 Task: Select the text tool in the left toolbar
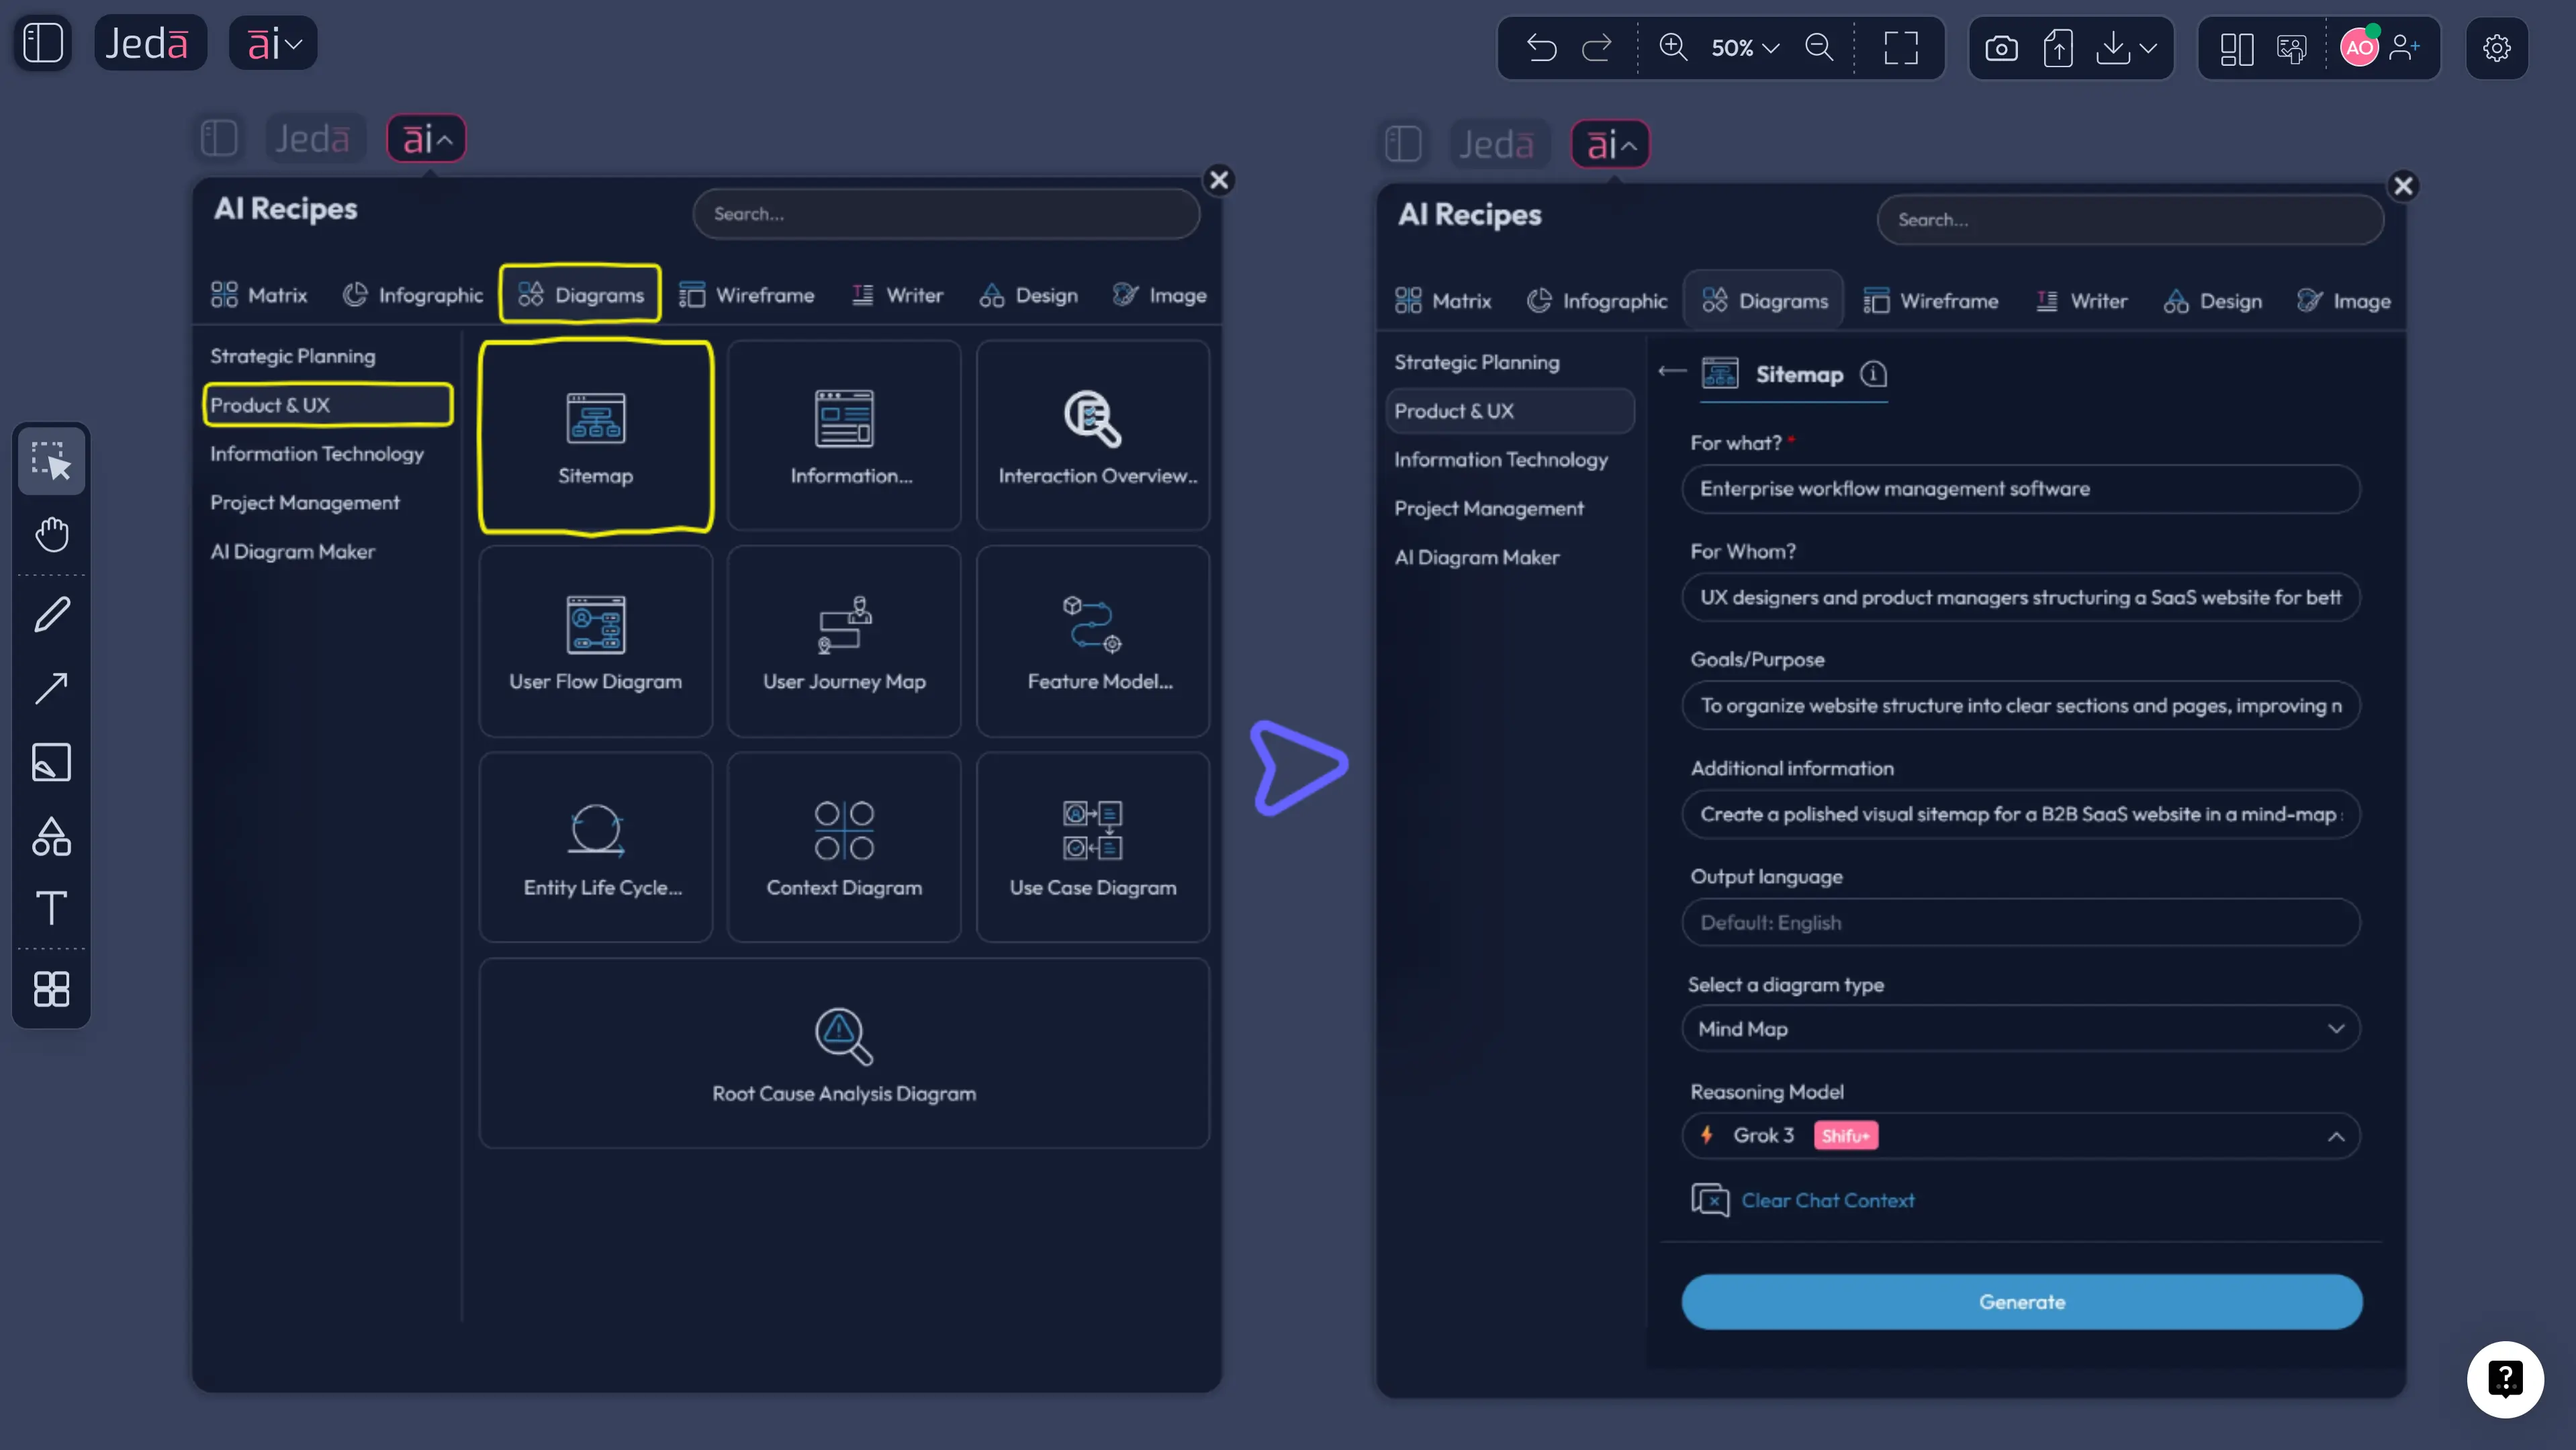pyautogui.click(x=51, y=908)
